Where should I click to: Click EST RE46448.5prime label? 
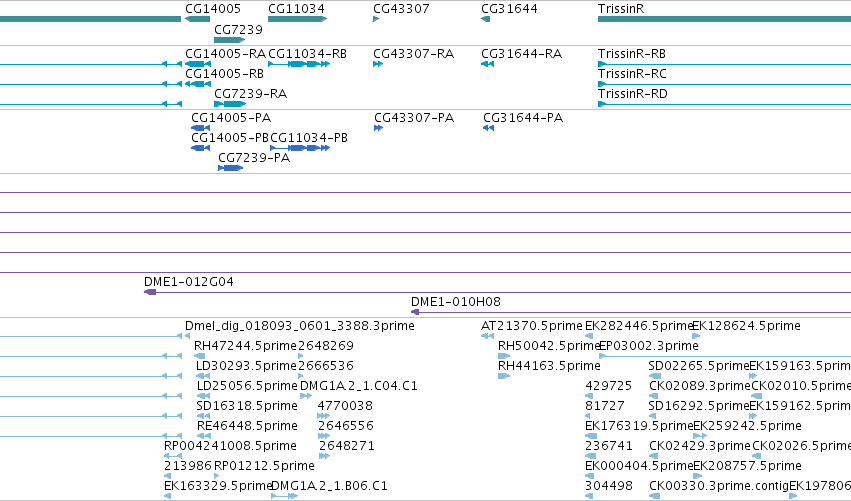click(x=247, y=426)
